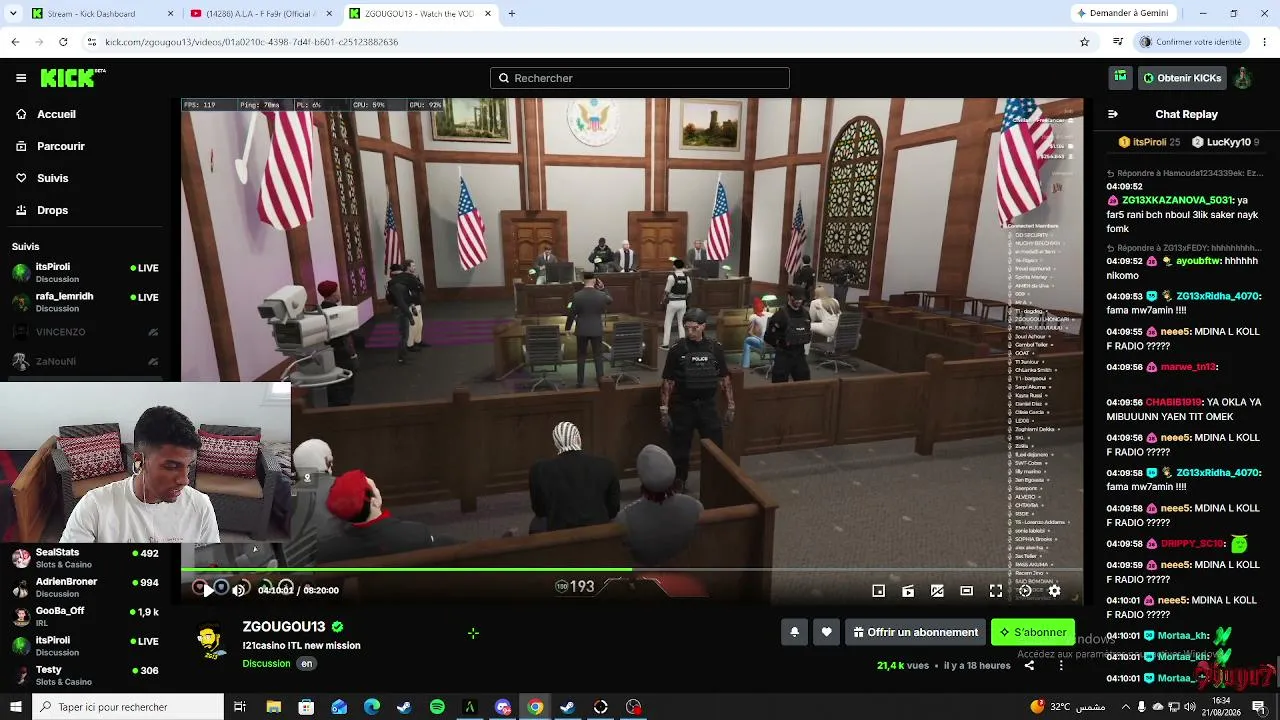Open the Discussion category link under the title

(x=266, y=664)
